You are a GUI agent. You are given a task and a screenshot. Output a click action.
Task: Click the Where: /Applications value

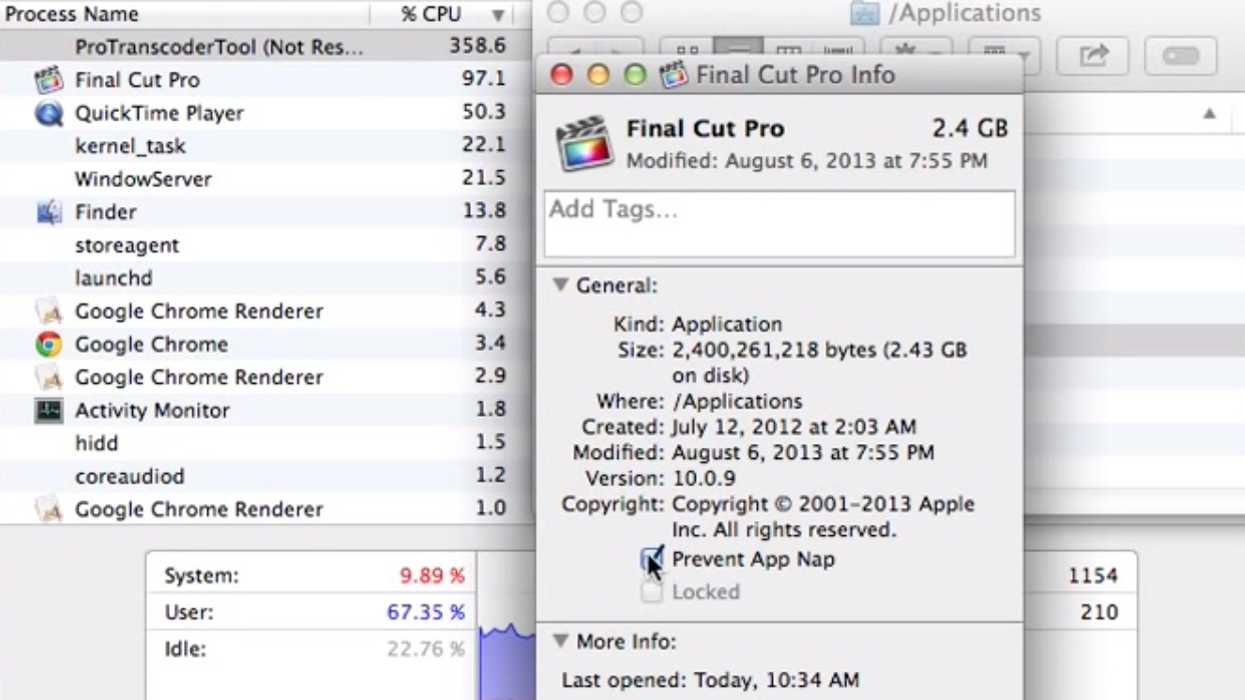click(737, 401)
